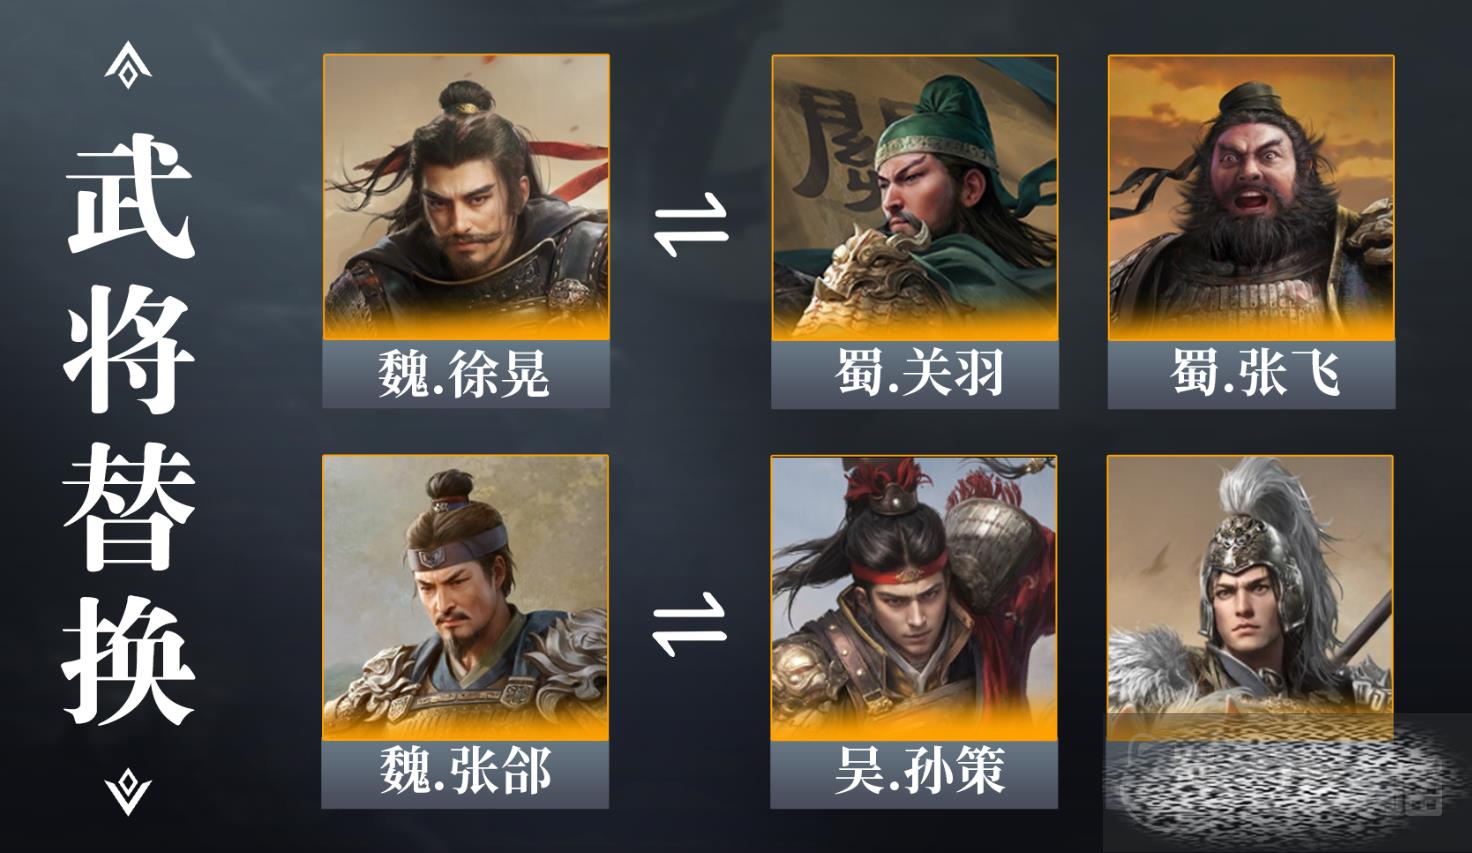1472x853 pixels.
Task: Click the 魏.徐晃 name label
Action: pyautogui.click(x=466, y=375)
